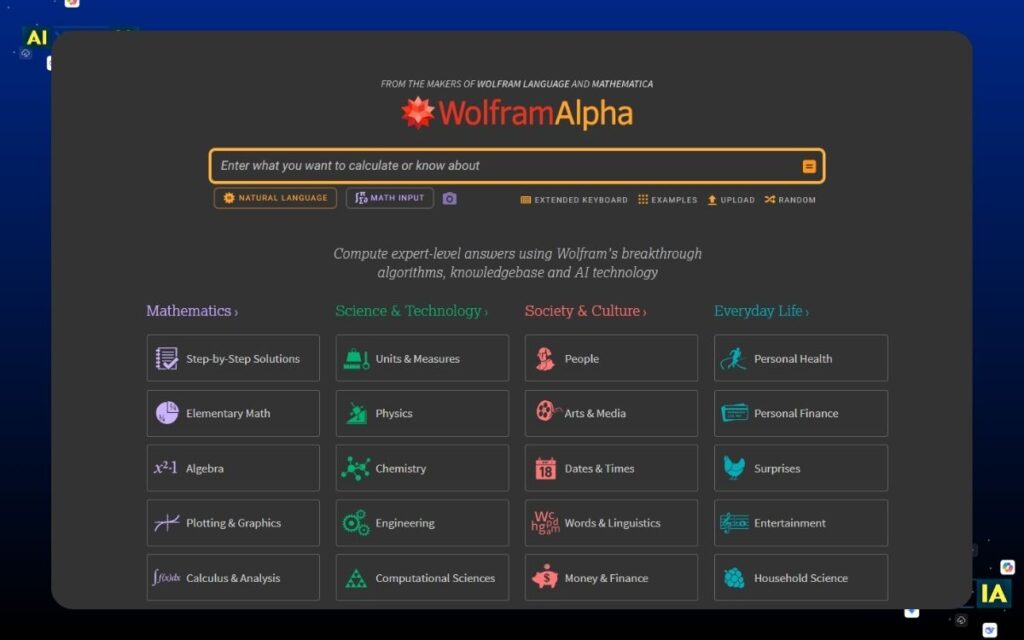The height and width of the screenshot is (640, 1024).
Task: Click the orange keyboard icon in search bar
Action: pyautogui.click(x=808, y=165)
